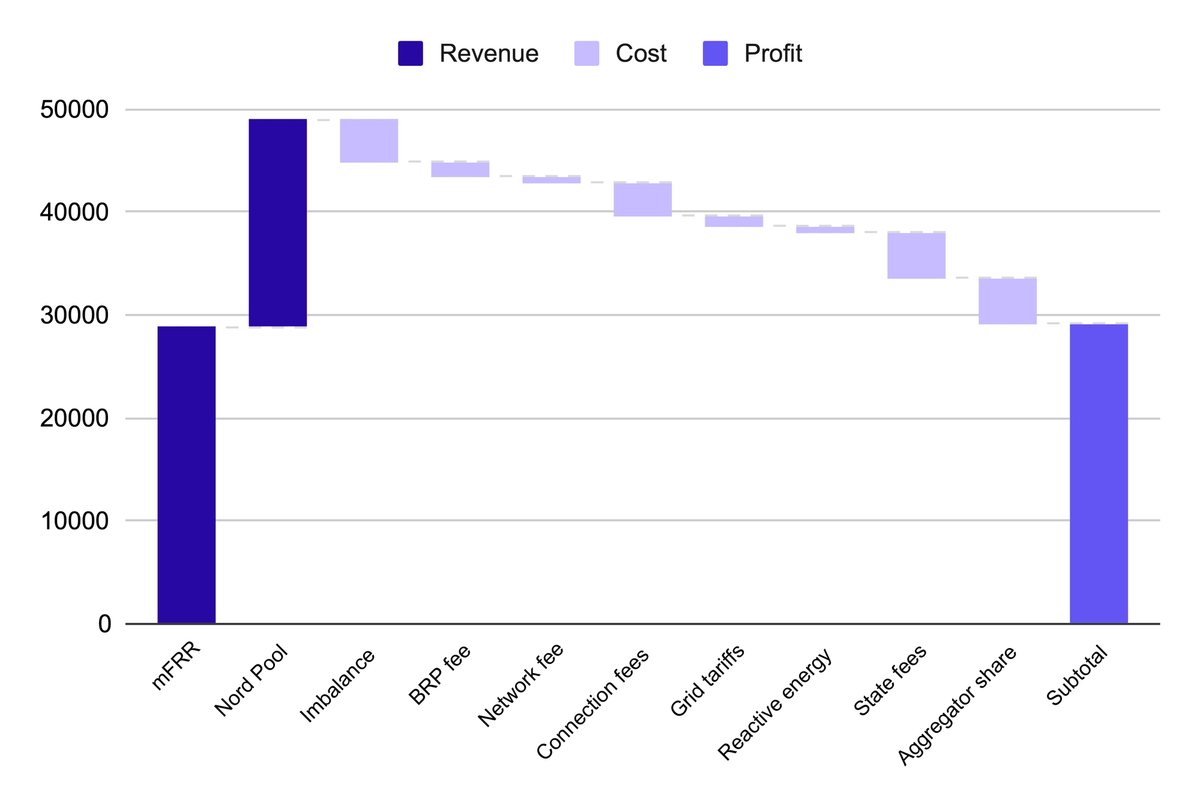This screenshot has width=1200, height=800.
Task: Click the Grid tariffs axis label
Action: [x=708, y=682]
